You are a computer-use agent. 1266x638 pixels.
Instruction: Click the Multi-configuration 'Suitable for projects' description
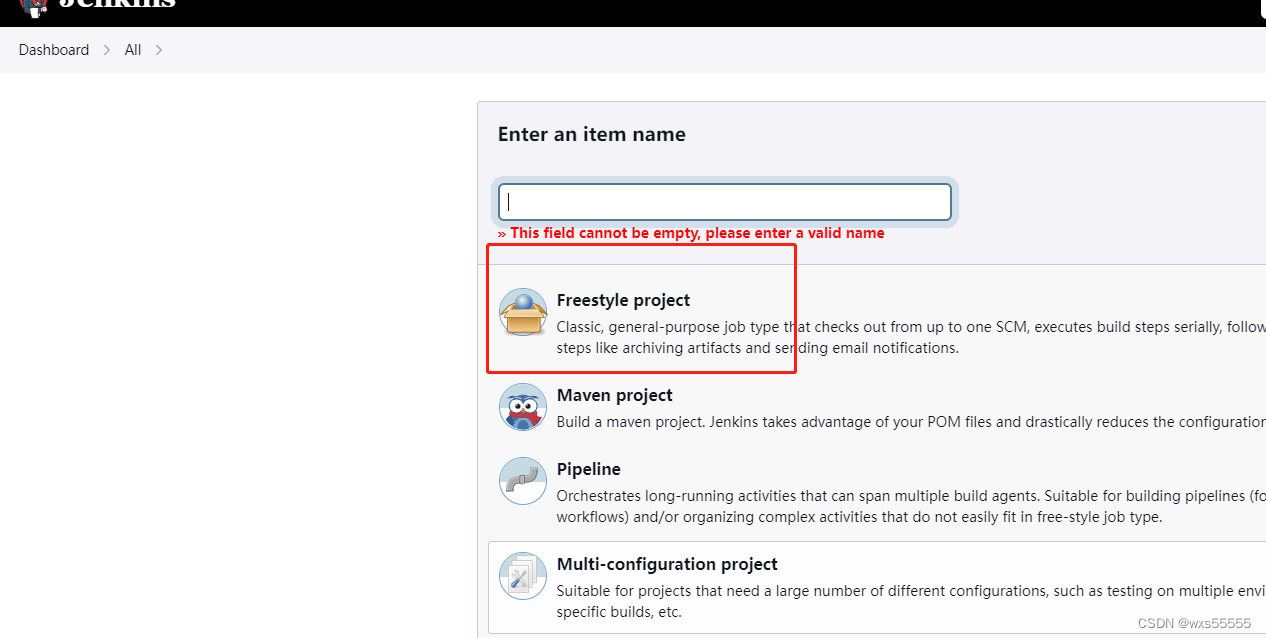[911, 601]
